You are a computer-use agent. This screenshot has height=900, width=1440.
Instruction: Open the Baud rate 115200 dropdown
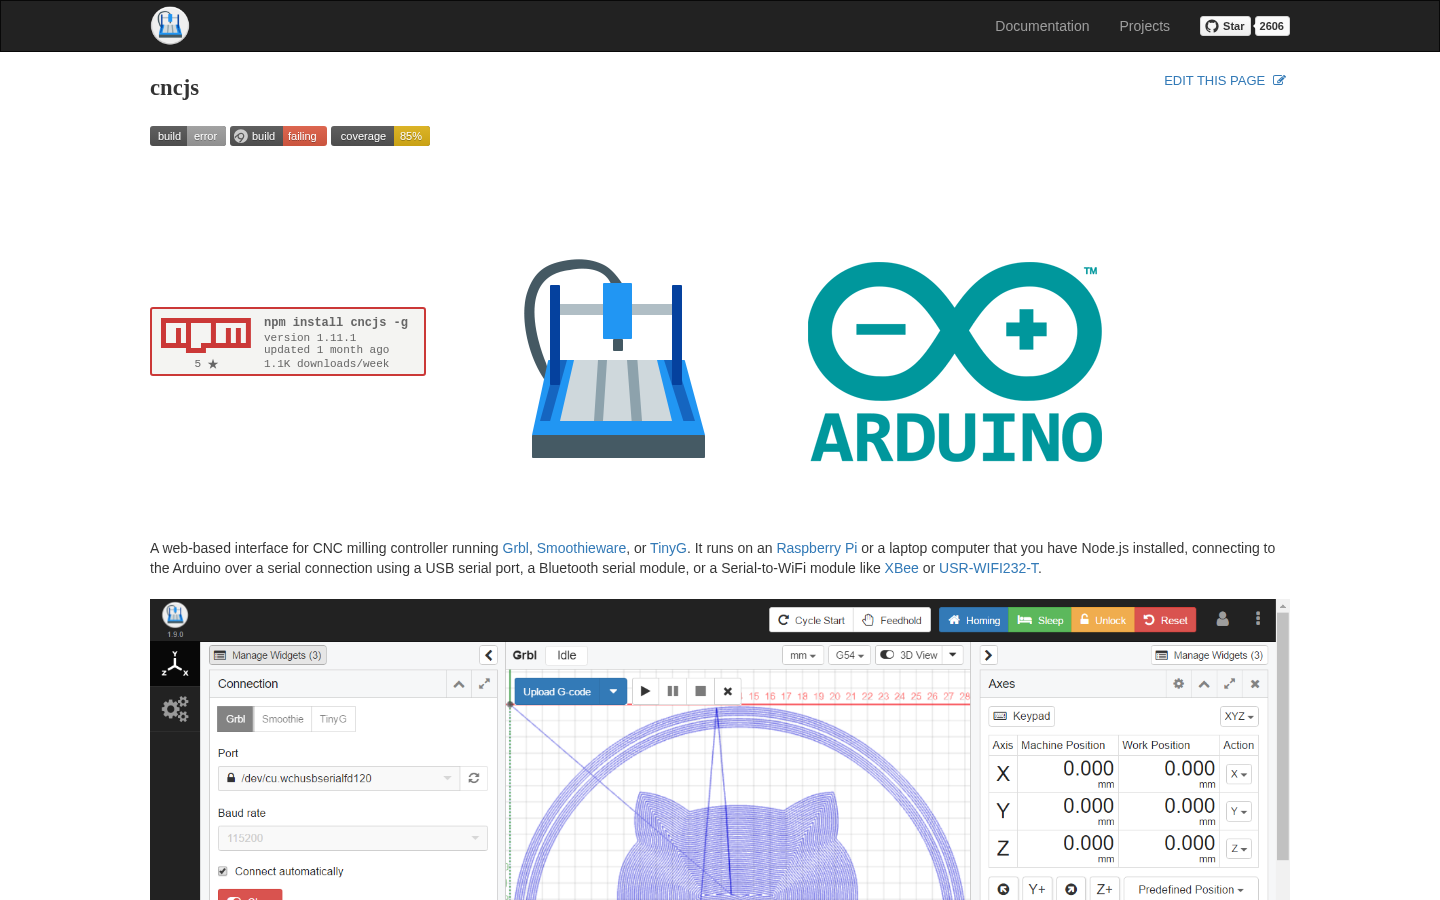point(353,838)
